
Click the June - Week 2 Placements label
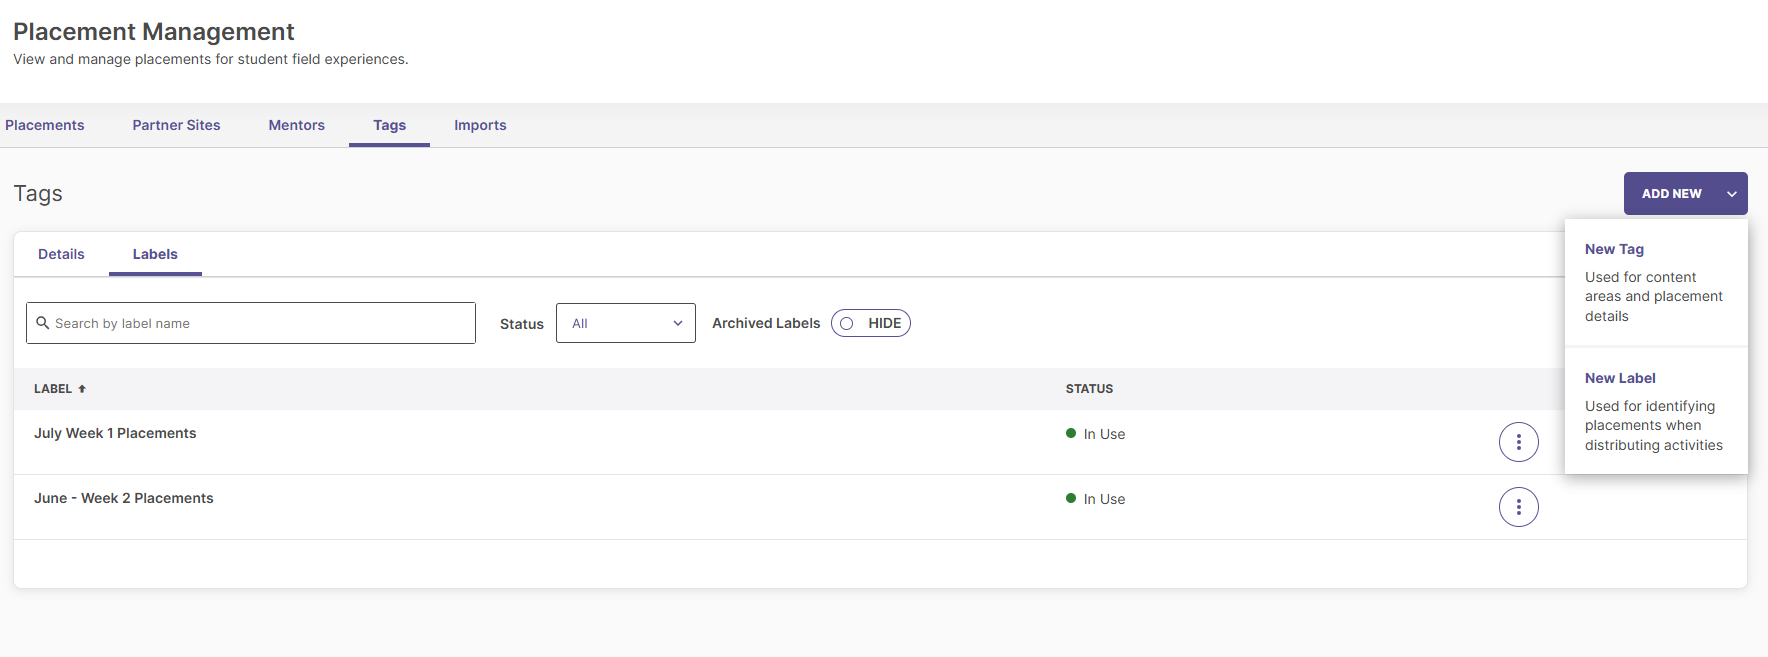[x=123, y=498]
